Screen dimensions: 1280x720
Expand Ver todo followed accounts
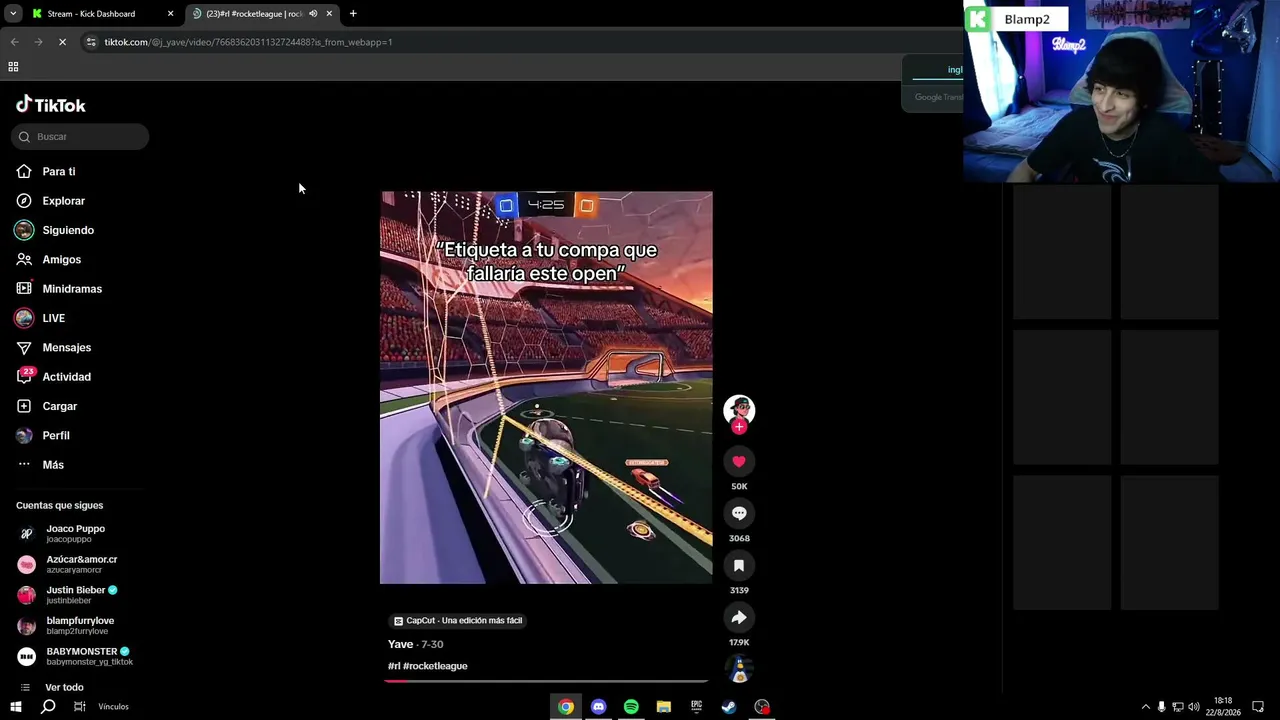pos(64,688)
